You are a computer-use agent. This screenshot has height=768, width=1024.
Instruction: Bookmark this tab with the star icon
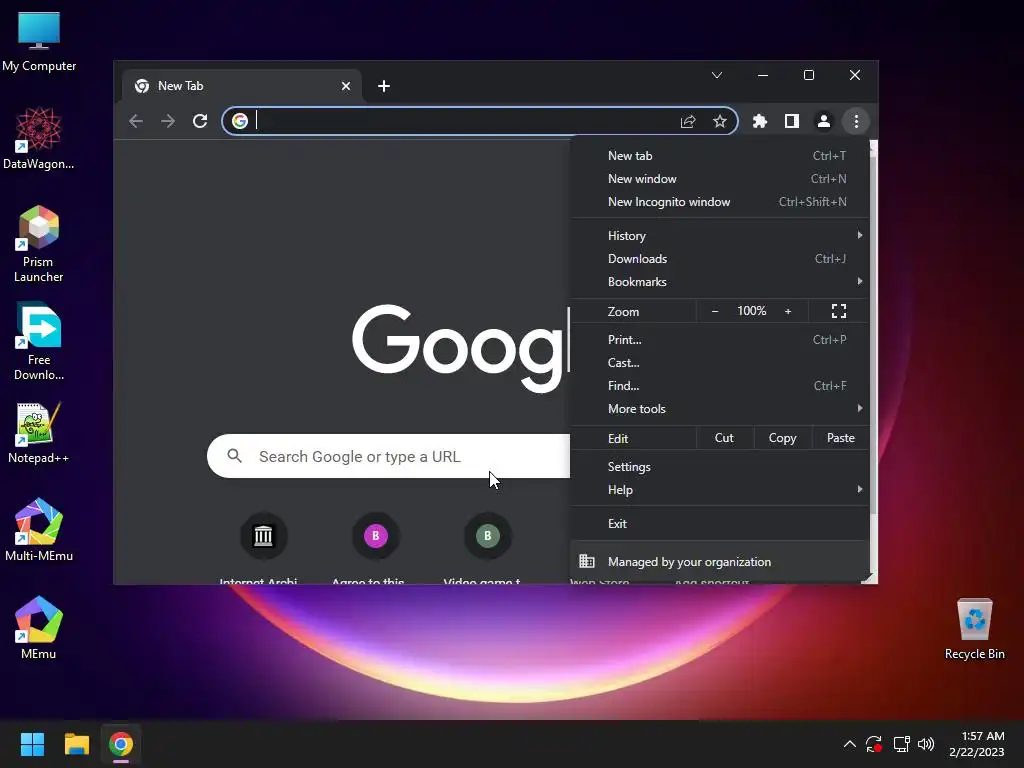point(720,121)
